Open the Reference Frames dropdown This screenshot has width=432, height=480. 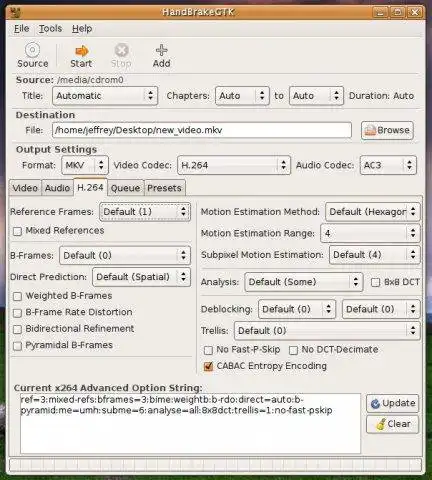click(x=145, y=212)
